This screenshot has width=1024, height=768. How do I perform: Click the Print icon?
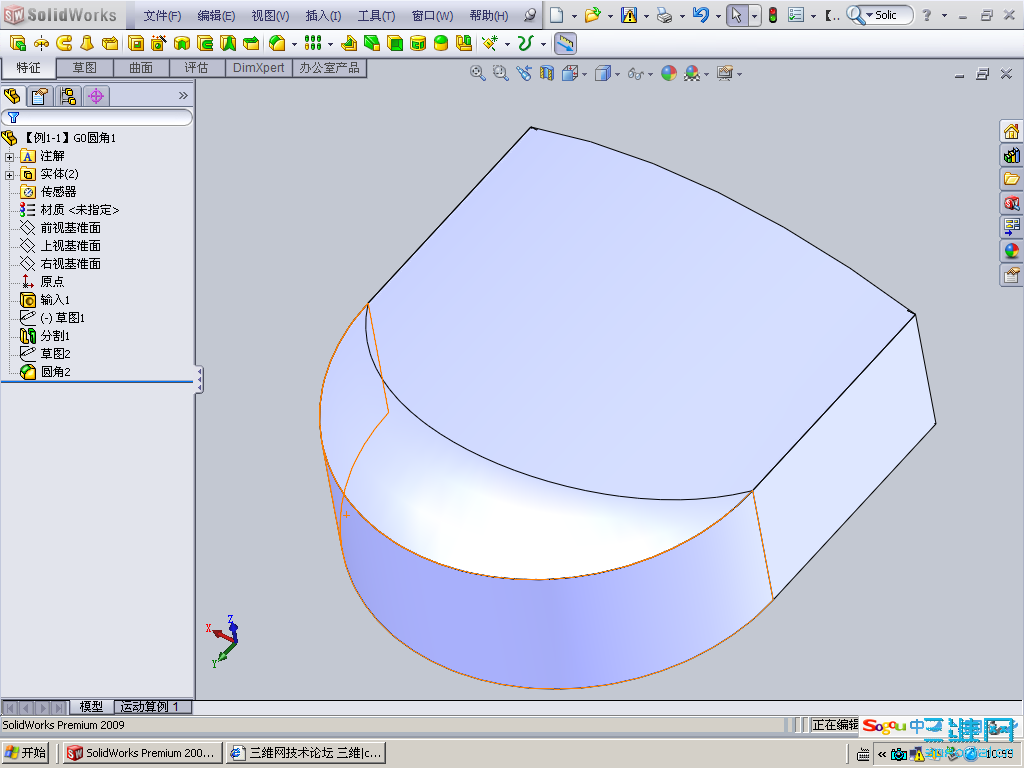pos(664,15)
